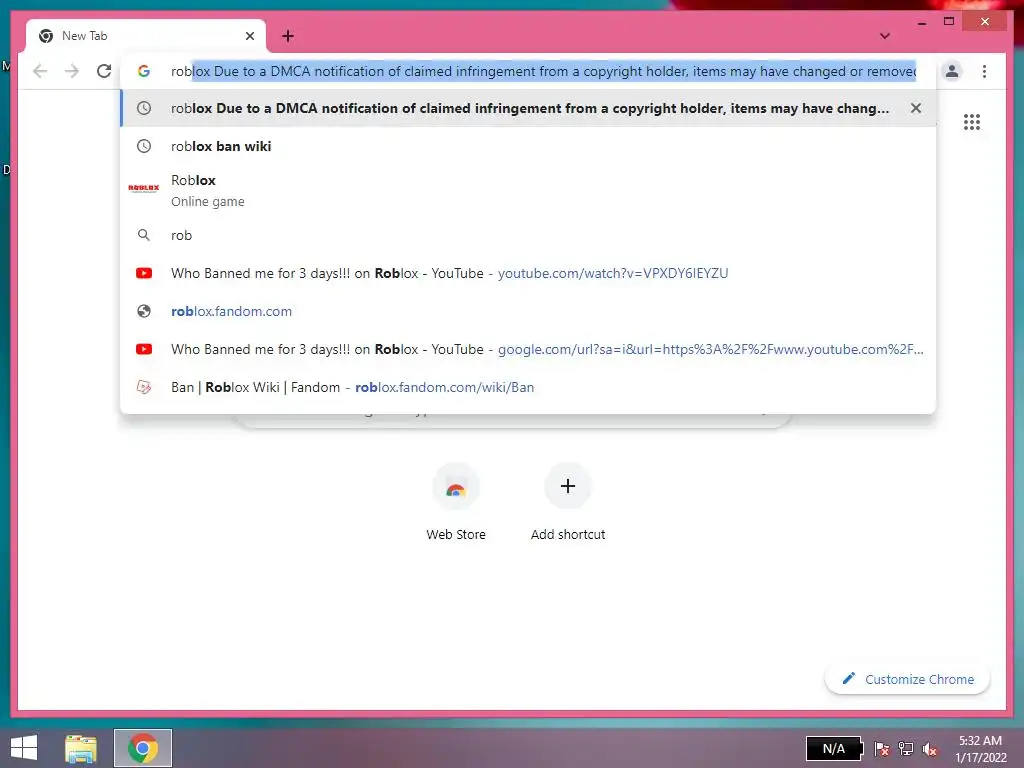Open the Windows Start menu
1024x768 pixels.
tap(24, 748)
